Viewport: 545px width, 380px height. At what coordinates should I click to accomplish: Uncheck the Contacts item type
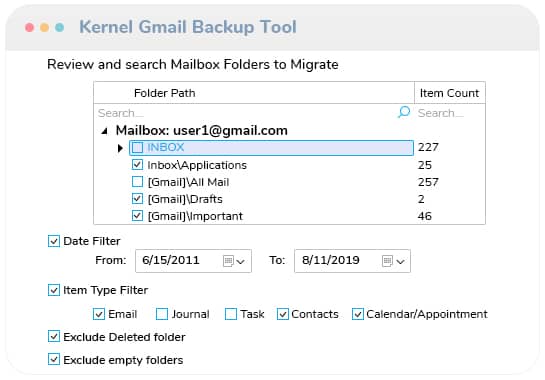pyautogui.click(x=283, y=314)
